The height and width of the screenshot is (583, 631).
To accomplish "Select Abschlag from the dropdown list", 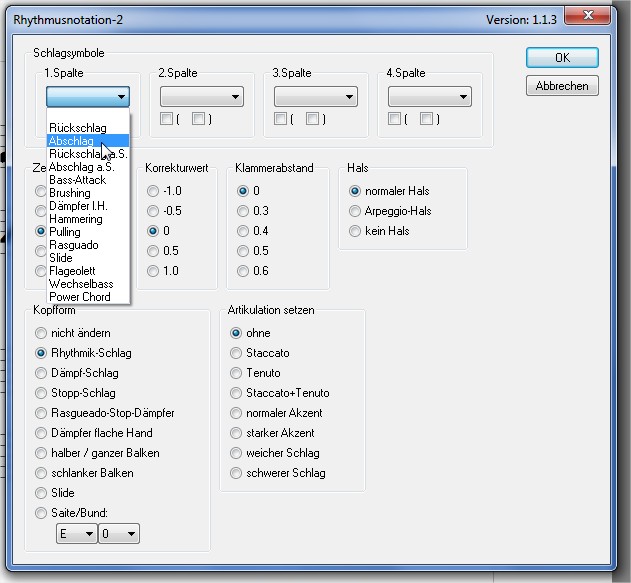I will pos(72,141).
